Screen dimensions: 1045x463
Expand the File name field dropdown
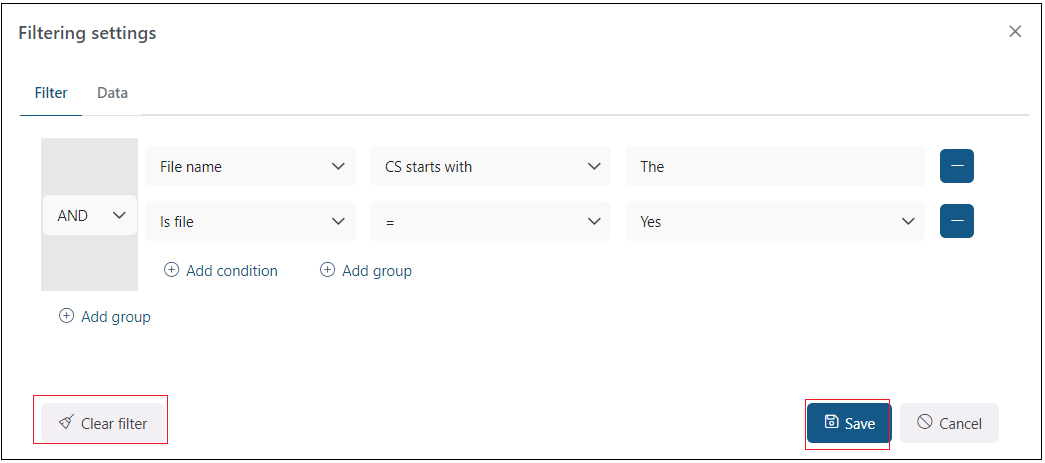[x=250, y=167]
